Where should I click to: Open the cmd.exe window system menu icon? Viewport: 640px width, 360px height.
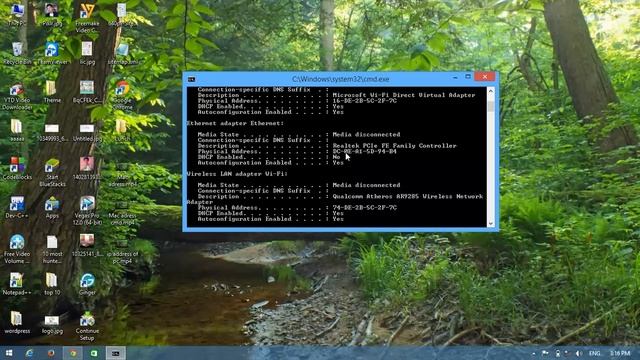pos(191,79)
